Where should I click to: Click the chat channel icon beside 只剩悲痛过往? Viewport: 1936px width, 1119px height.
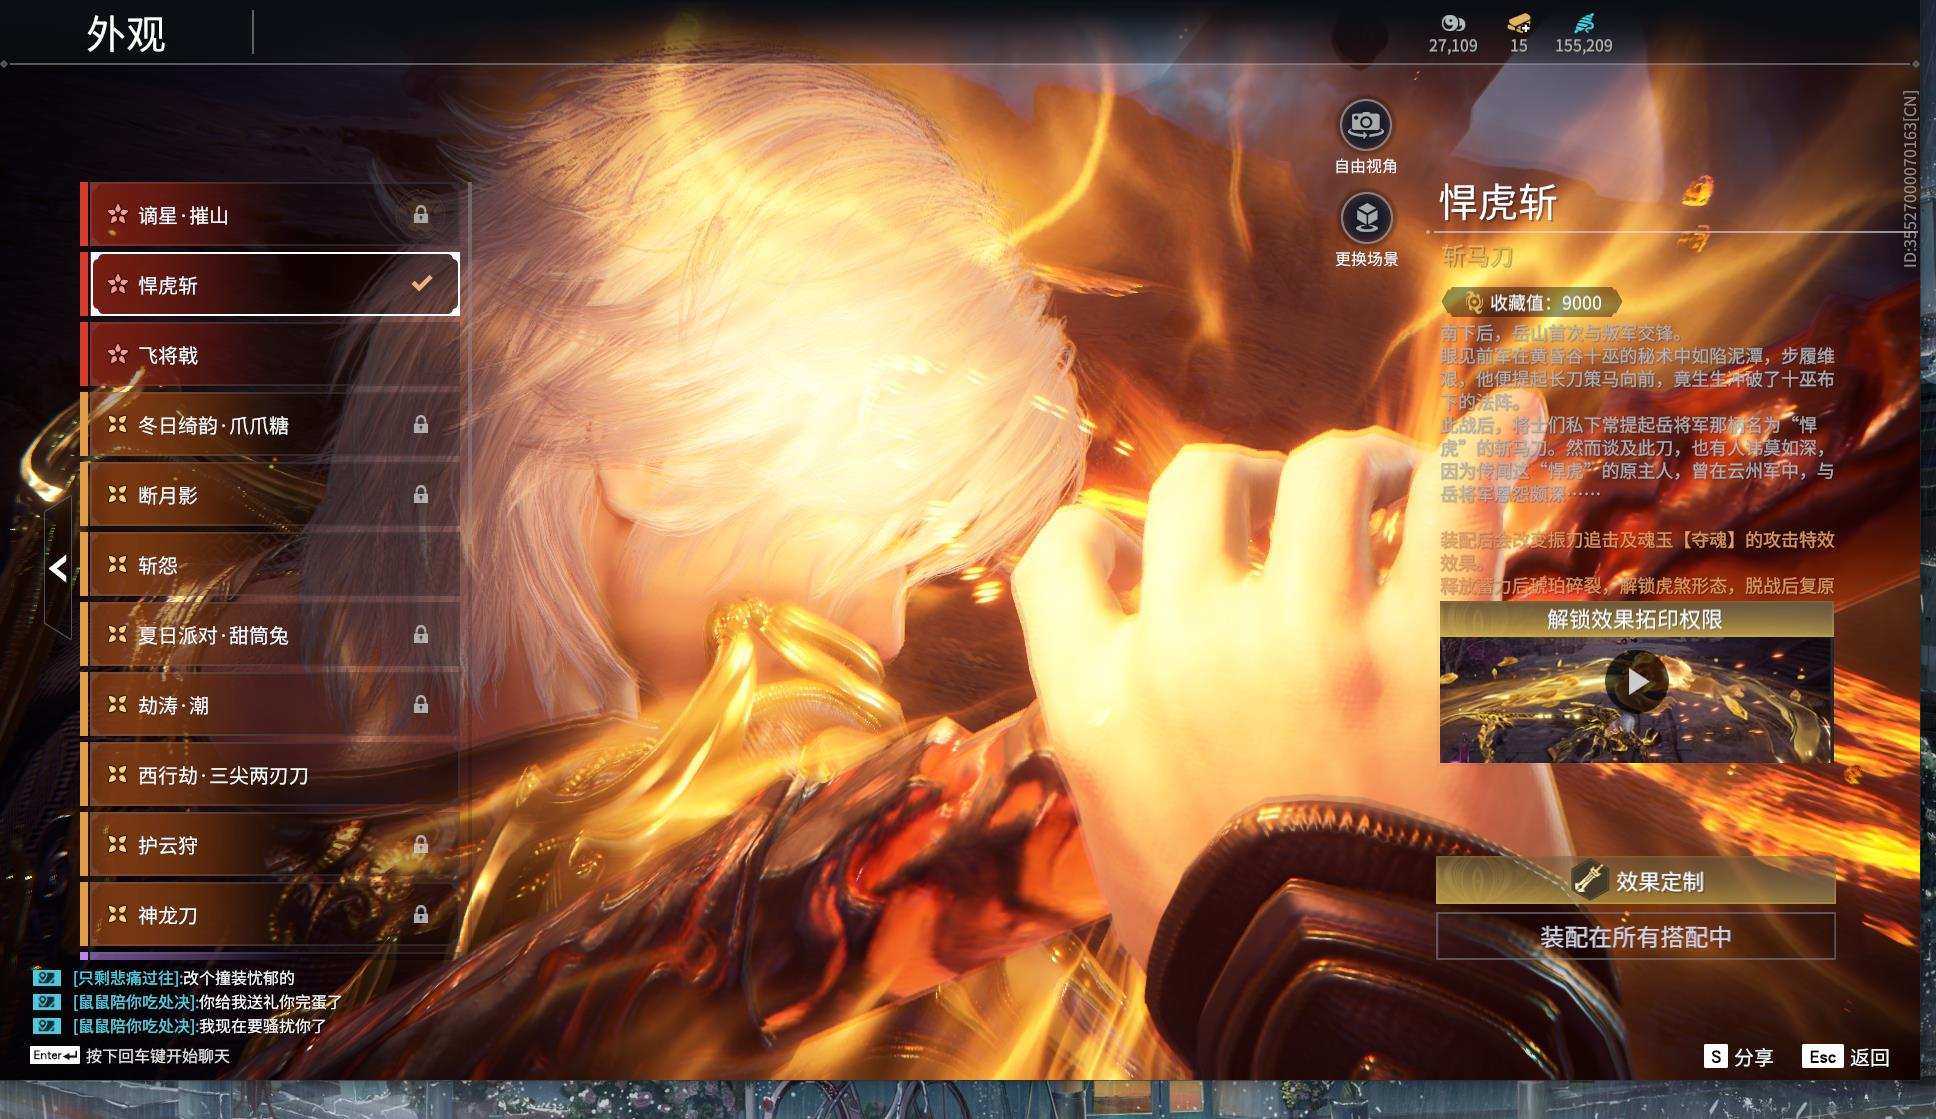[x=47, y=978]
